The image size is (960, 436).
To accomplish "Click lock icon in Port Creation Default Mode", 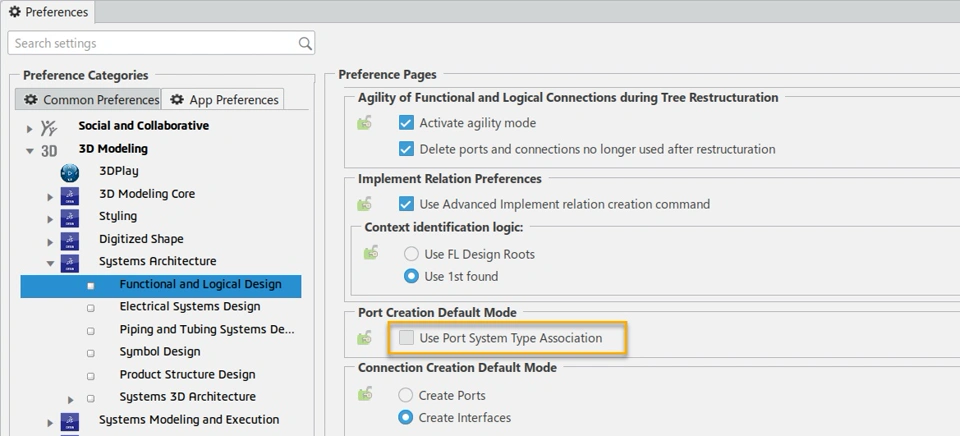I will pyautogui.click(x=366, y=338).
